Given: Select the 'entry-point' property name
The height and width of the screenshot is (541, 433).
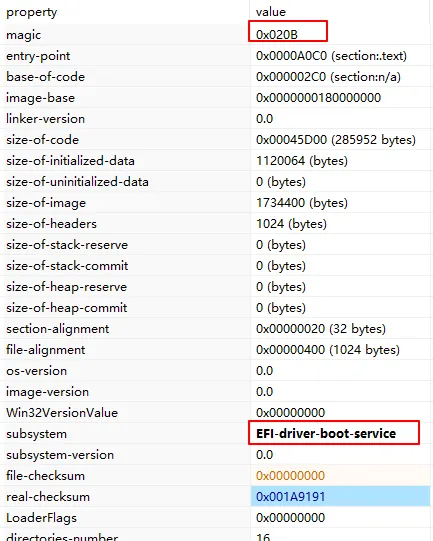Looking at the screenshot, I should pyautogui.click(x=38, y=56).
